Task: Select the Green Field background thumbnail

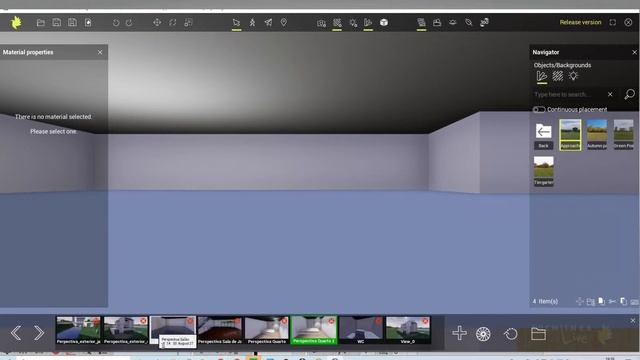Action: [x=624, y=135]
